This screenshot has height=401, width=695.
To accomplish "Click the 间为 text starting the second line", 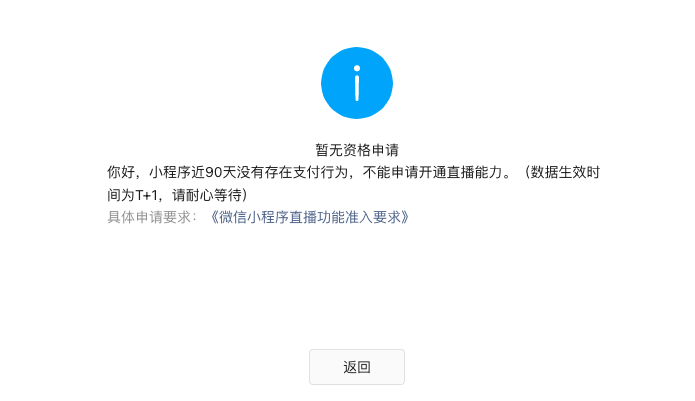I will click(121, 195).
